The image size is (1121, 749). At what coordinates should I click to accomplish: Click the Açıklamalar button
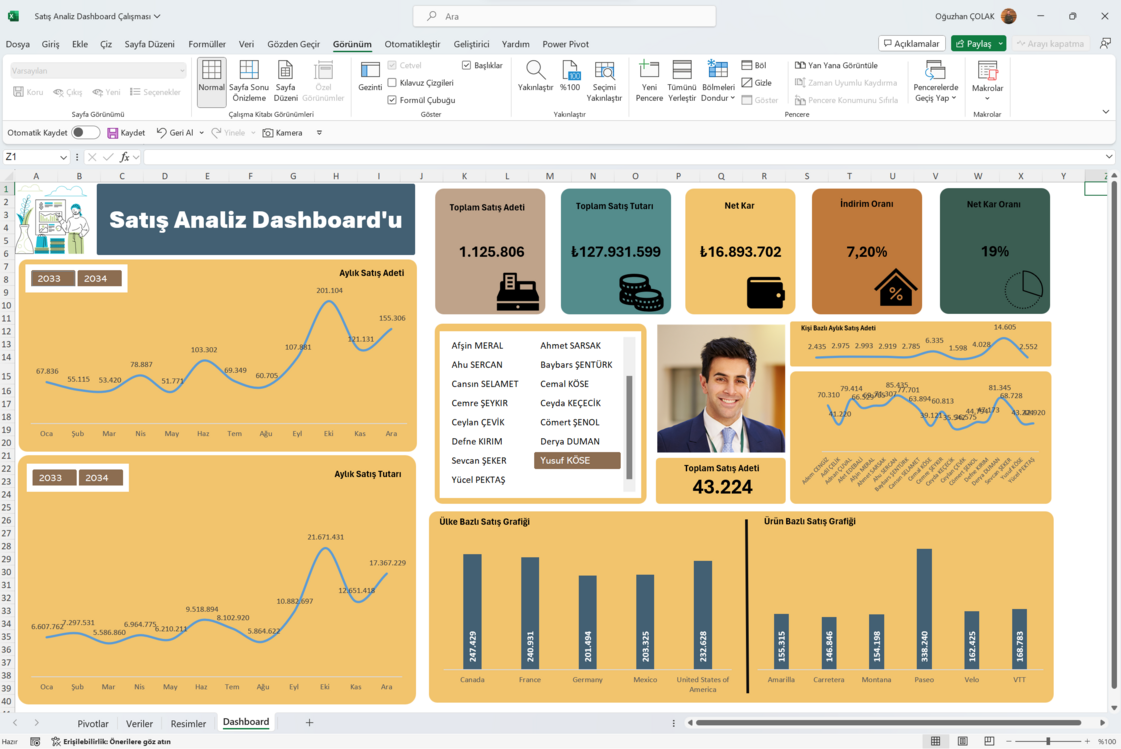(x=912, y=44)
